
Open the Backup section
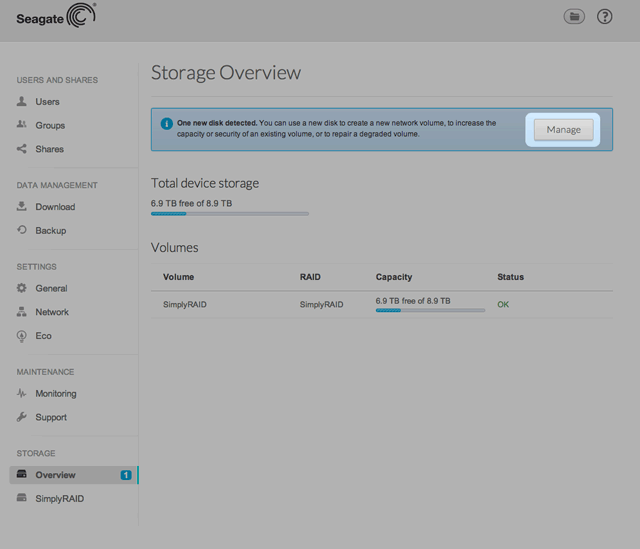tap(51, 231)
